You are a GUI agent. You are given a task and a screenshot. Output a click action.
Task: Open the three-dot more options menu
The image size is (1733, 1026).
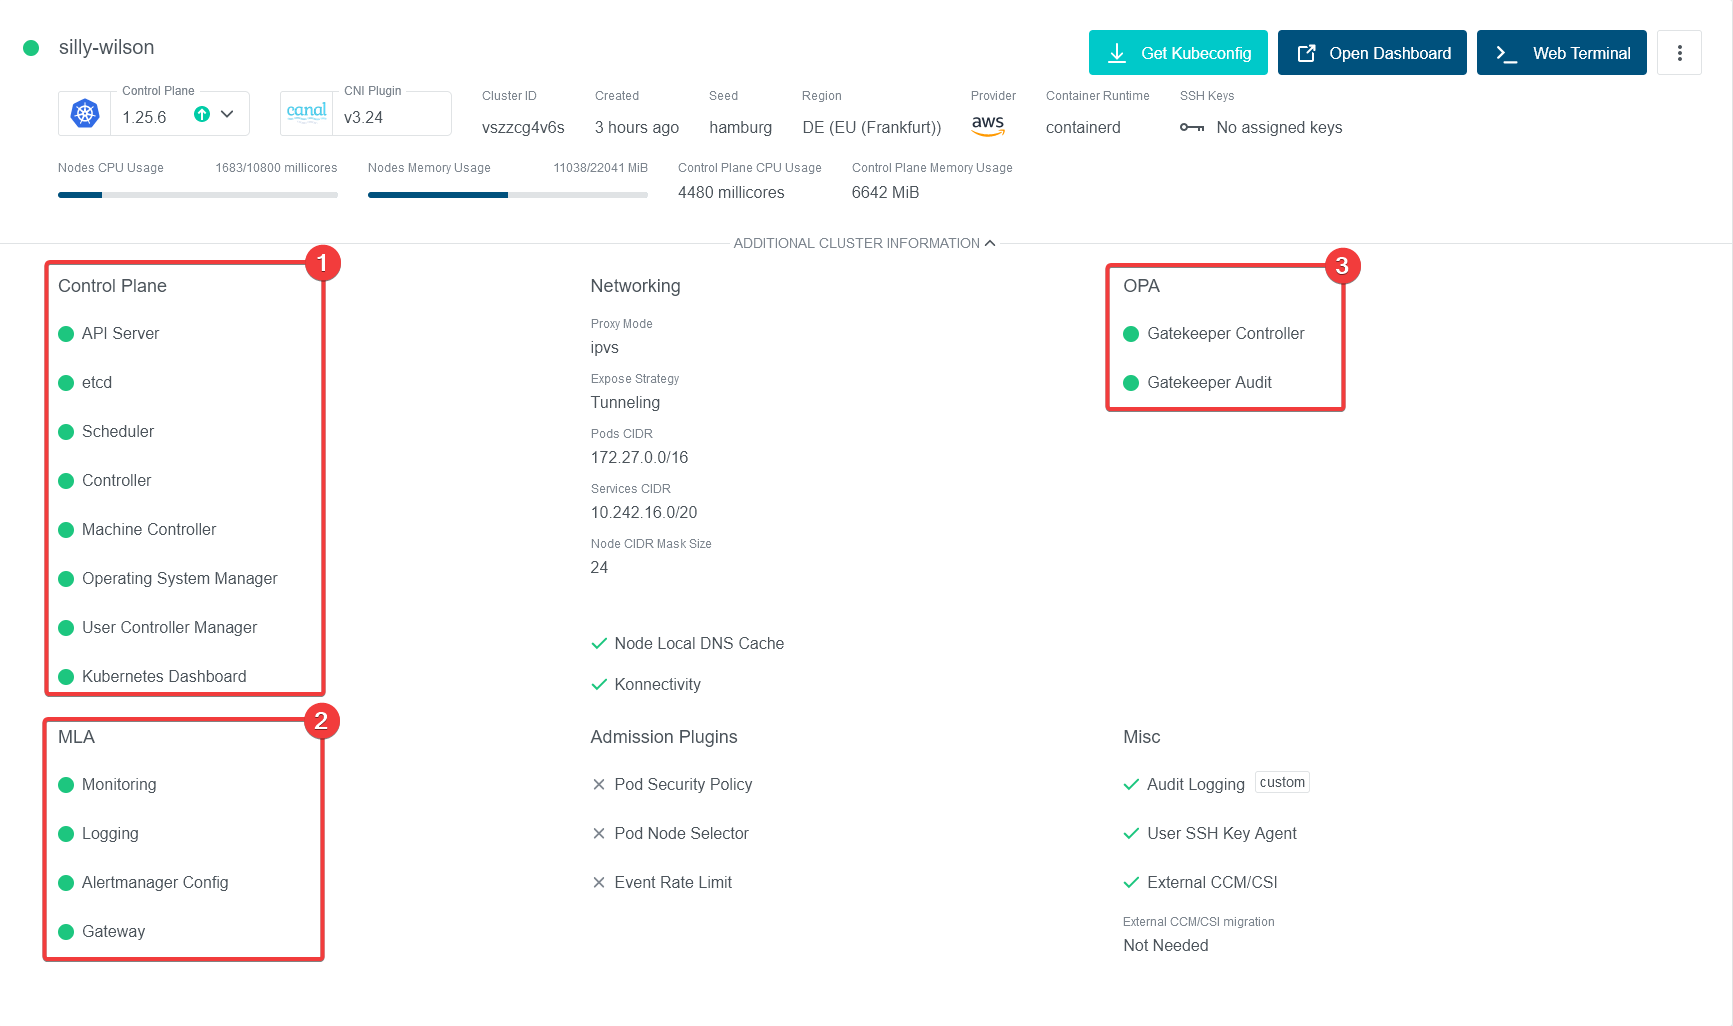pos(1679,53)
